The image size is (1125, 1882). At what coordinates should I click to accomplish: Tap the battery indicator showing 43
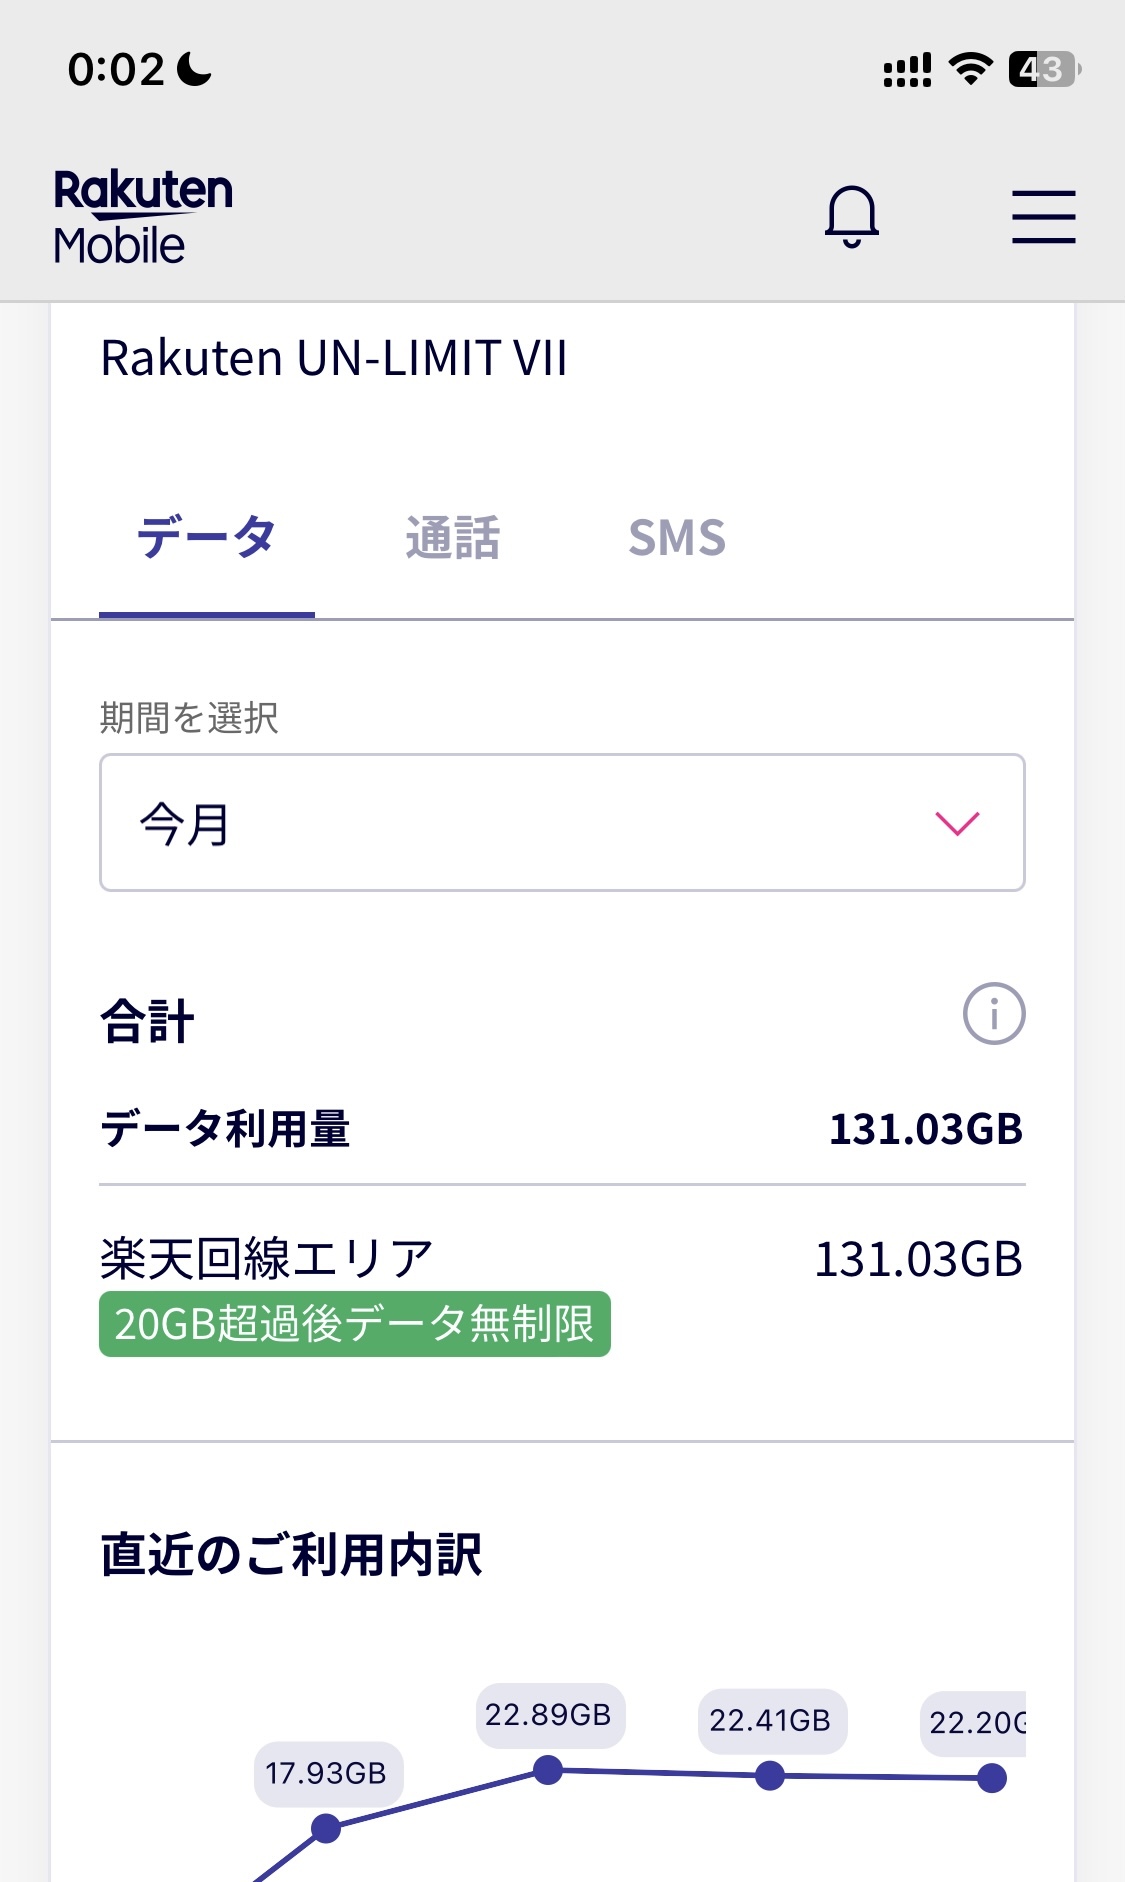coord(1044,69)
